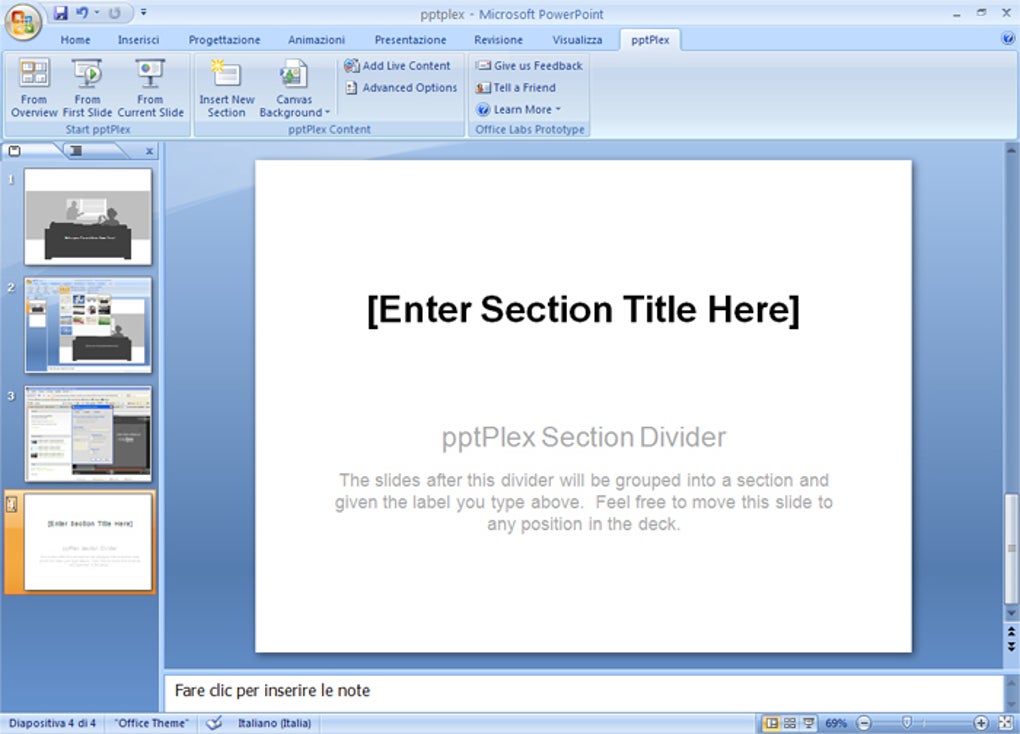Screen dimensions: 1020x734
Task: Click the Redo icon in the quick access toolbar
Action: tap(114, 13)
